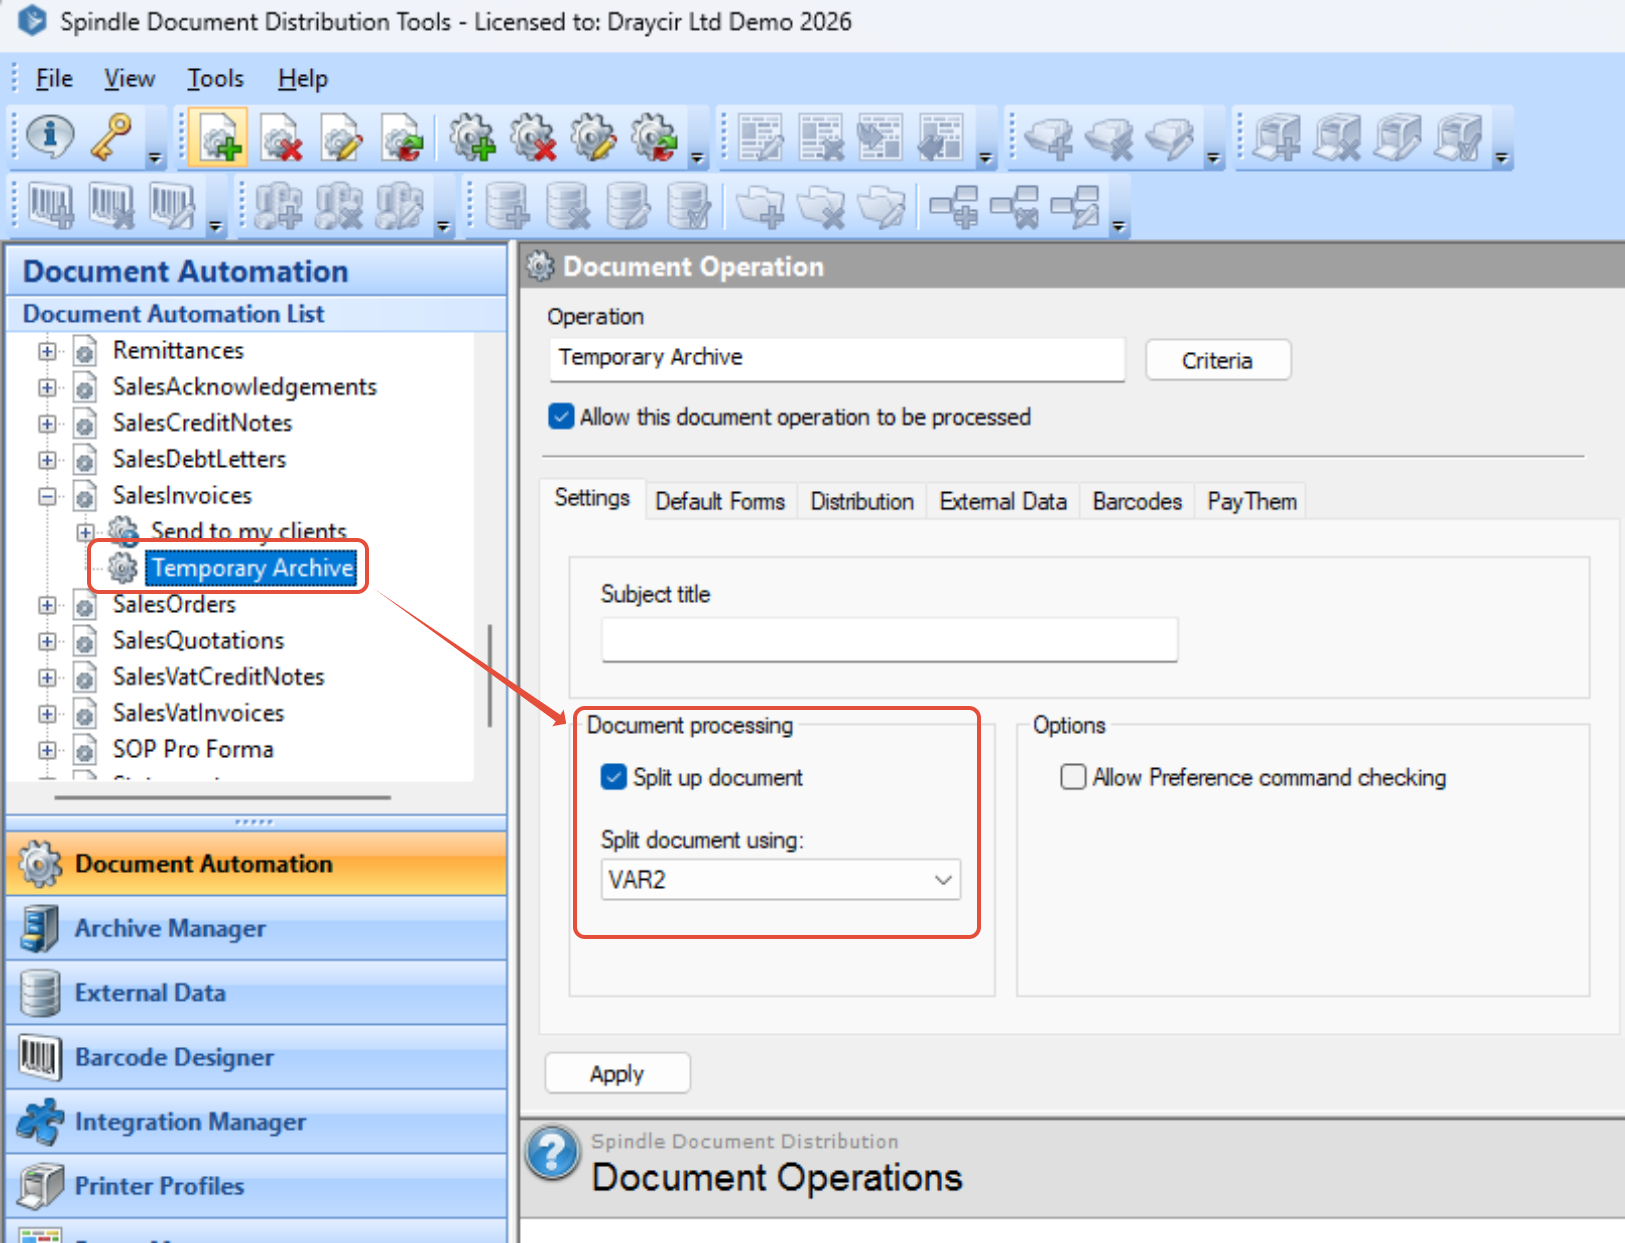Click the add folder toolbar icon

tap(760, 205)
